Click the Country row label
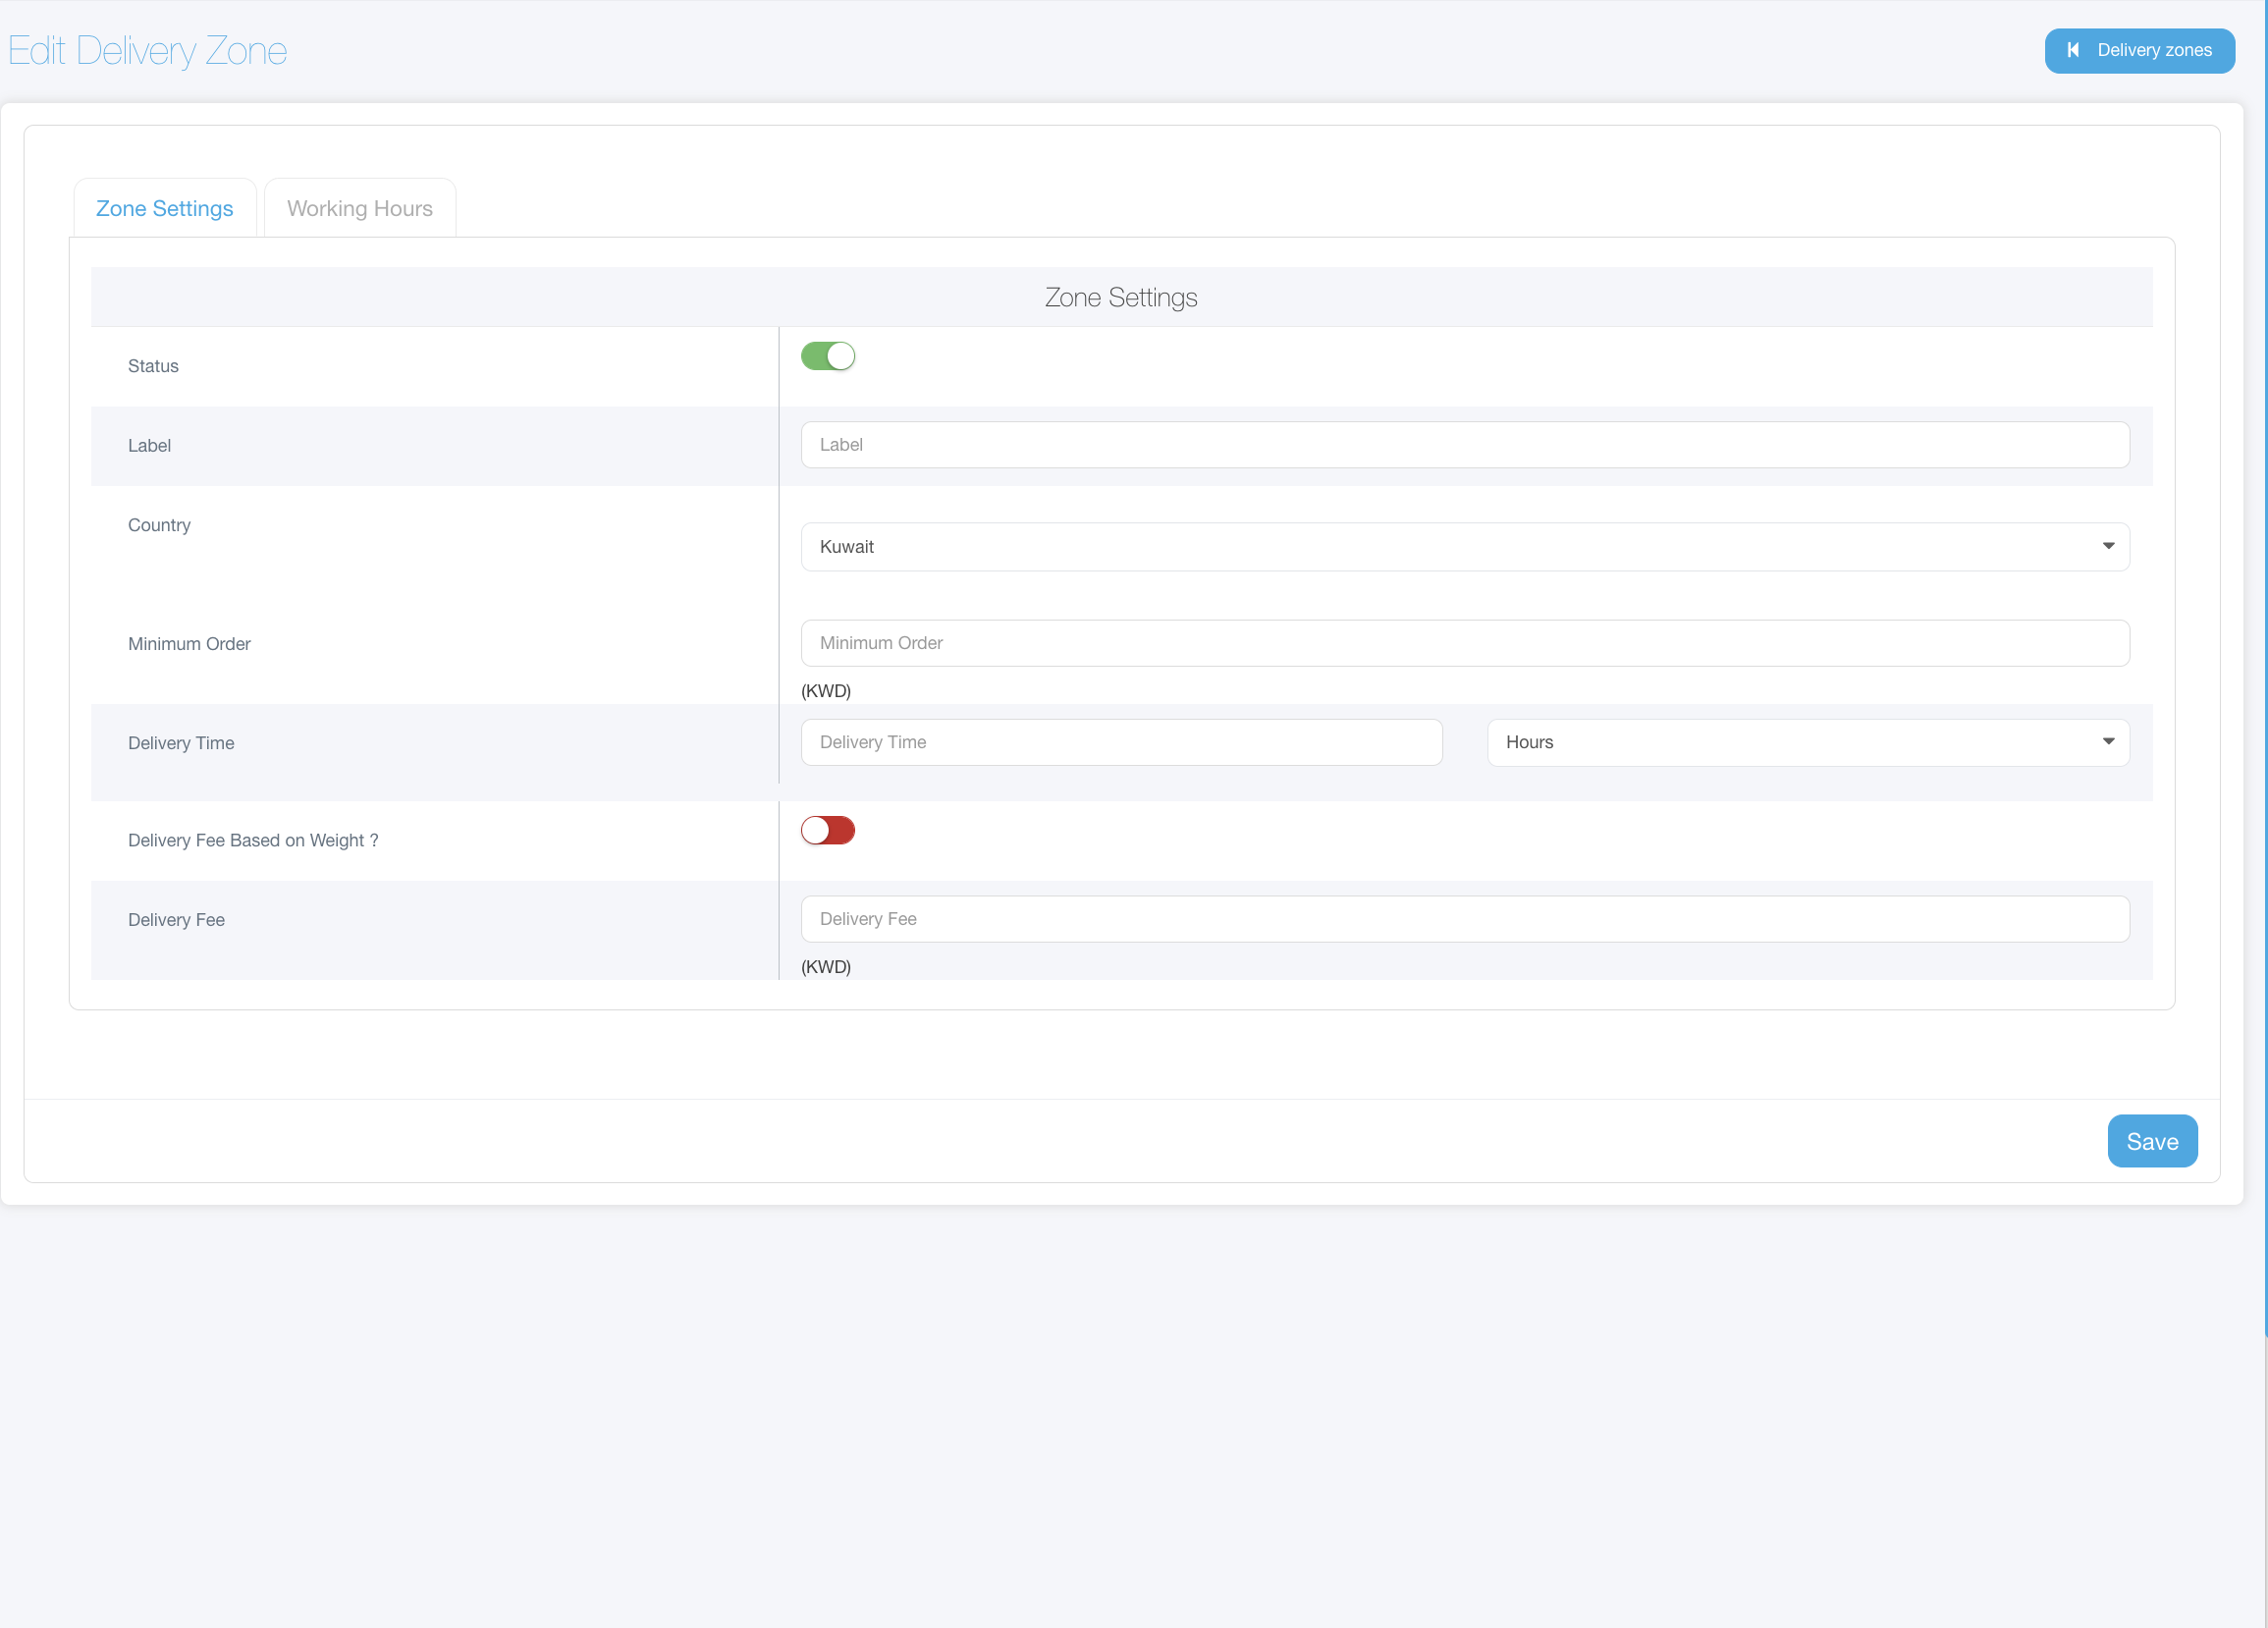The height and width of the screenshot is (1628, 2268). pyautogui.click(x=159, y=525)
